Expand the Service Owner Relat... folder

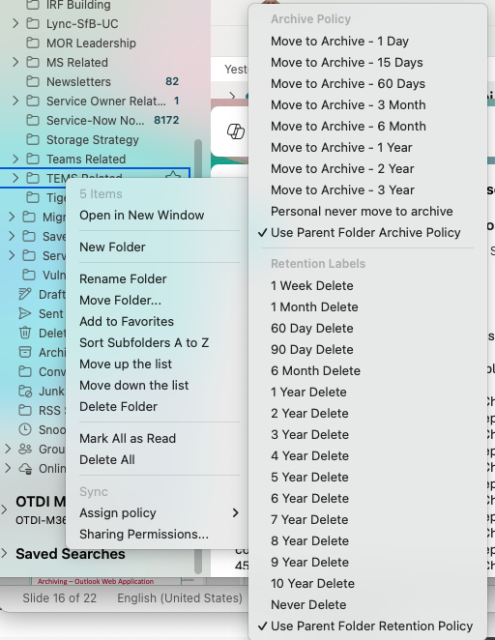point(16,101)
